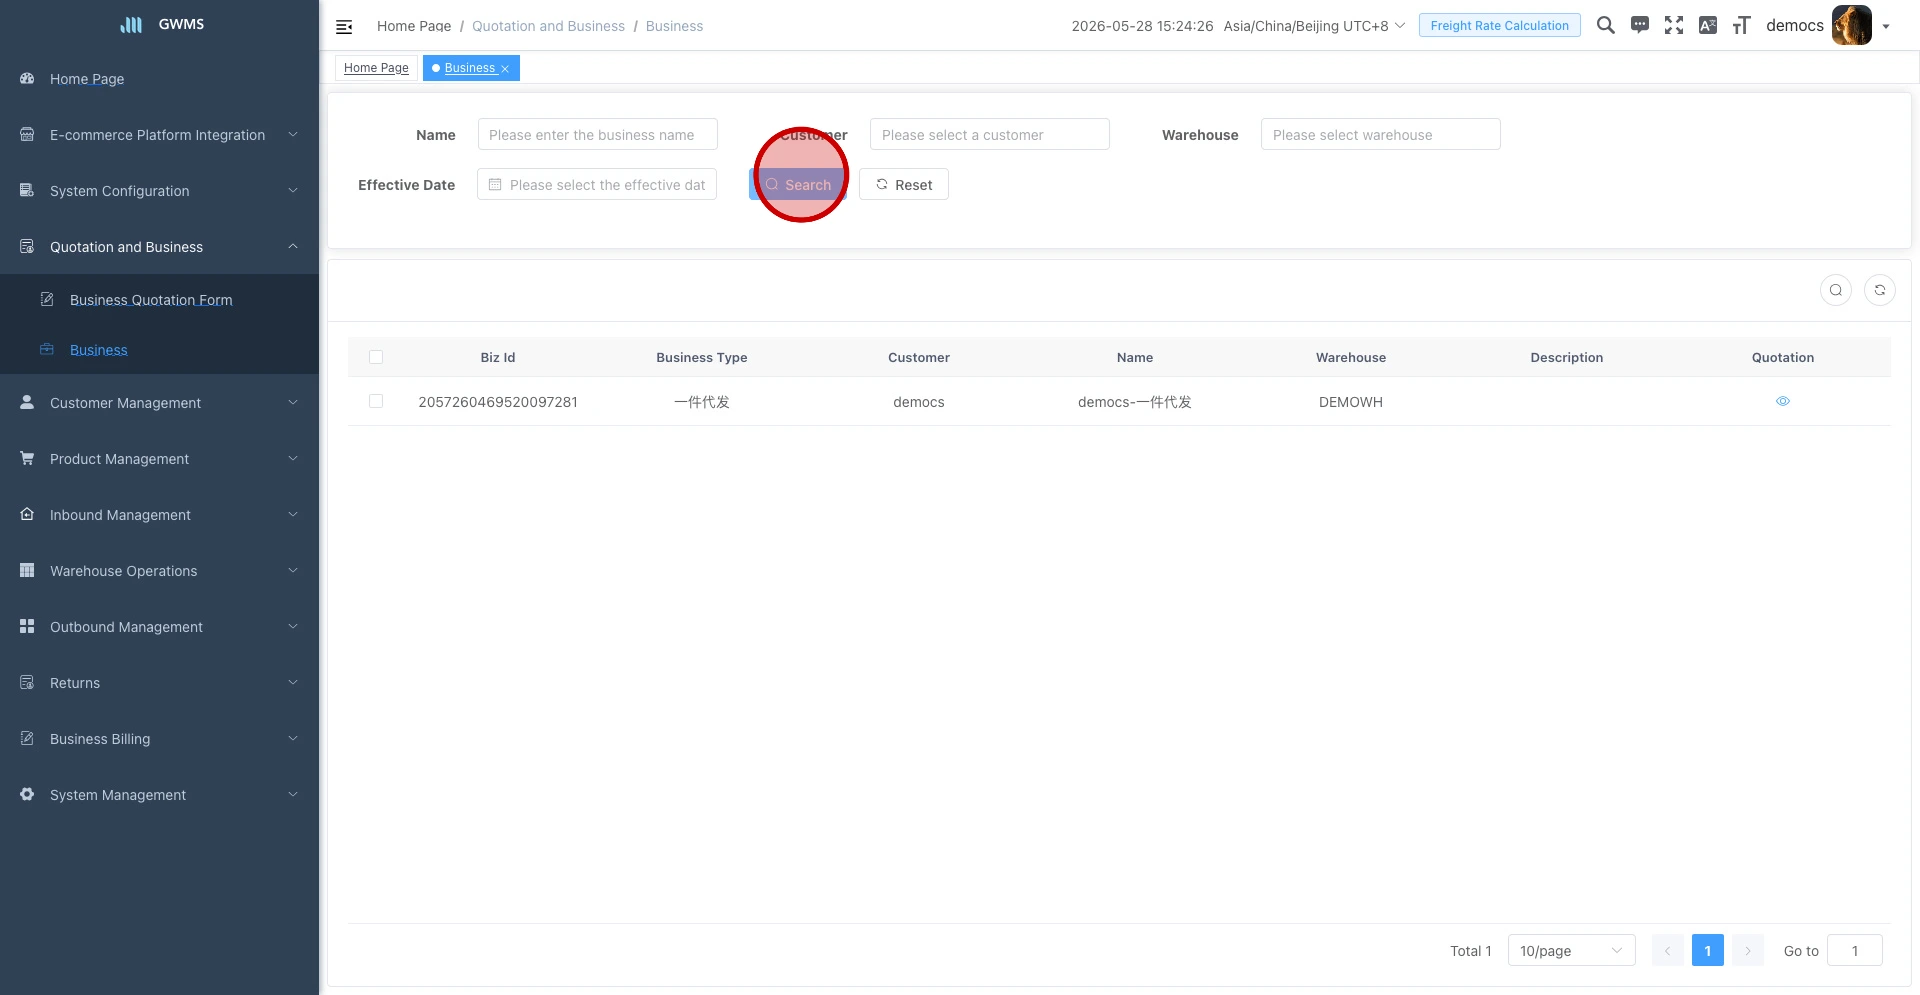The image size is (1920, 995).
Task: Open the Effective Date picker field
Action: pyautogui.click(x=597, y=184)
